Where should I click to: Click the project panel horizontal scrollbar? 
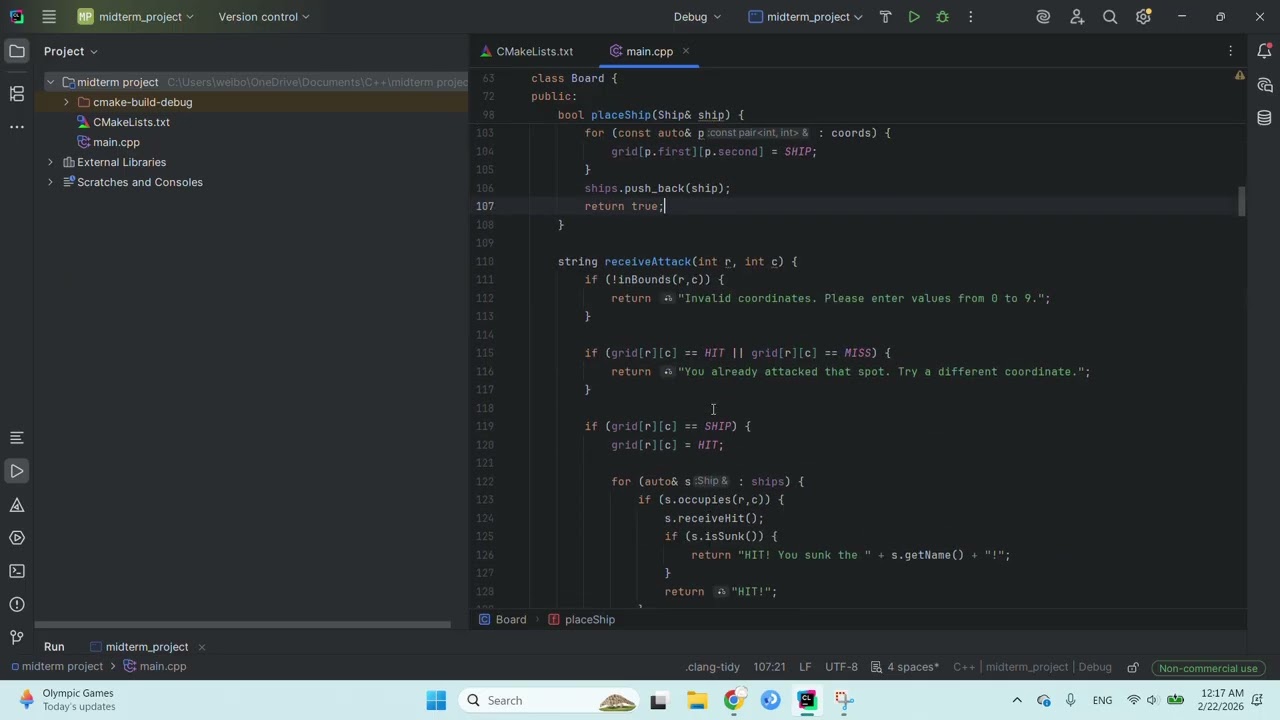pos(243,625)
